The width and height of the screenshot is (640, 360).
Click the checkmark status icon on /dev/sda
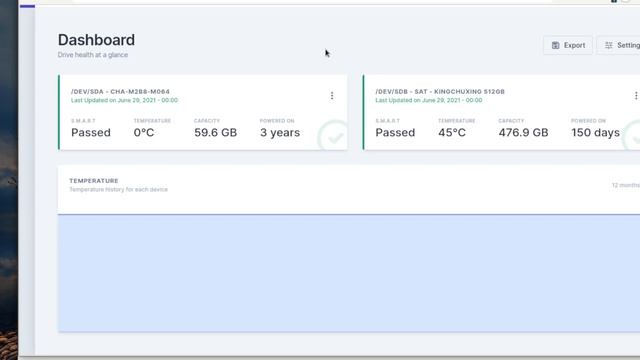pyautogui.click(x=333, y=136)
